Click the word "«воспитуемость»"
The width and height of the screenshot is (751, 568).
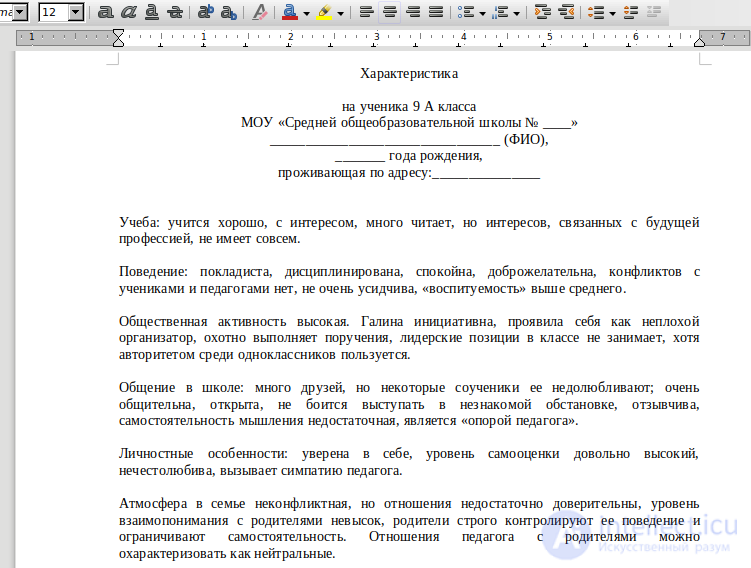pos(474,289)
